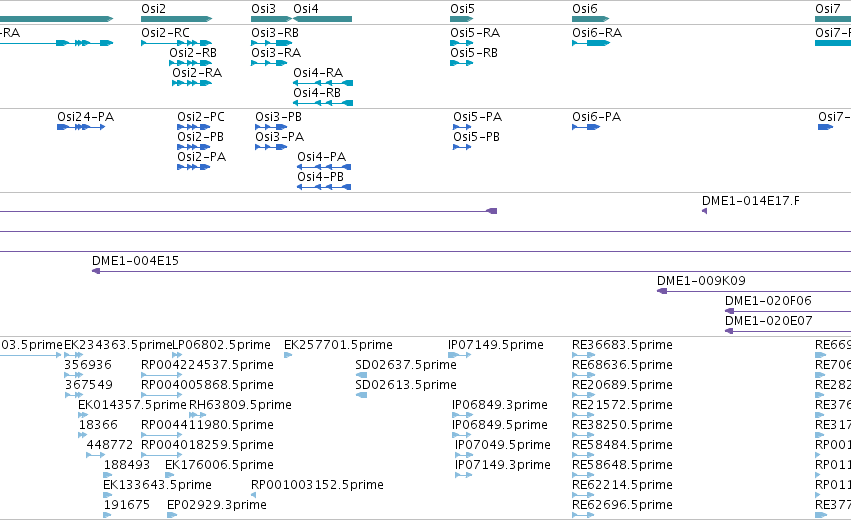Open the RE62696.5prime EST label
The image size is (851, 520).
click(x=622, y=505)
